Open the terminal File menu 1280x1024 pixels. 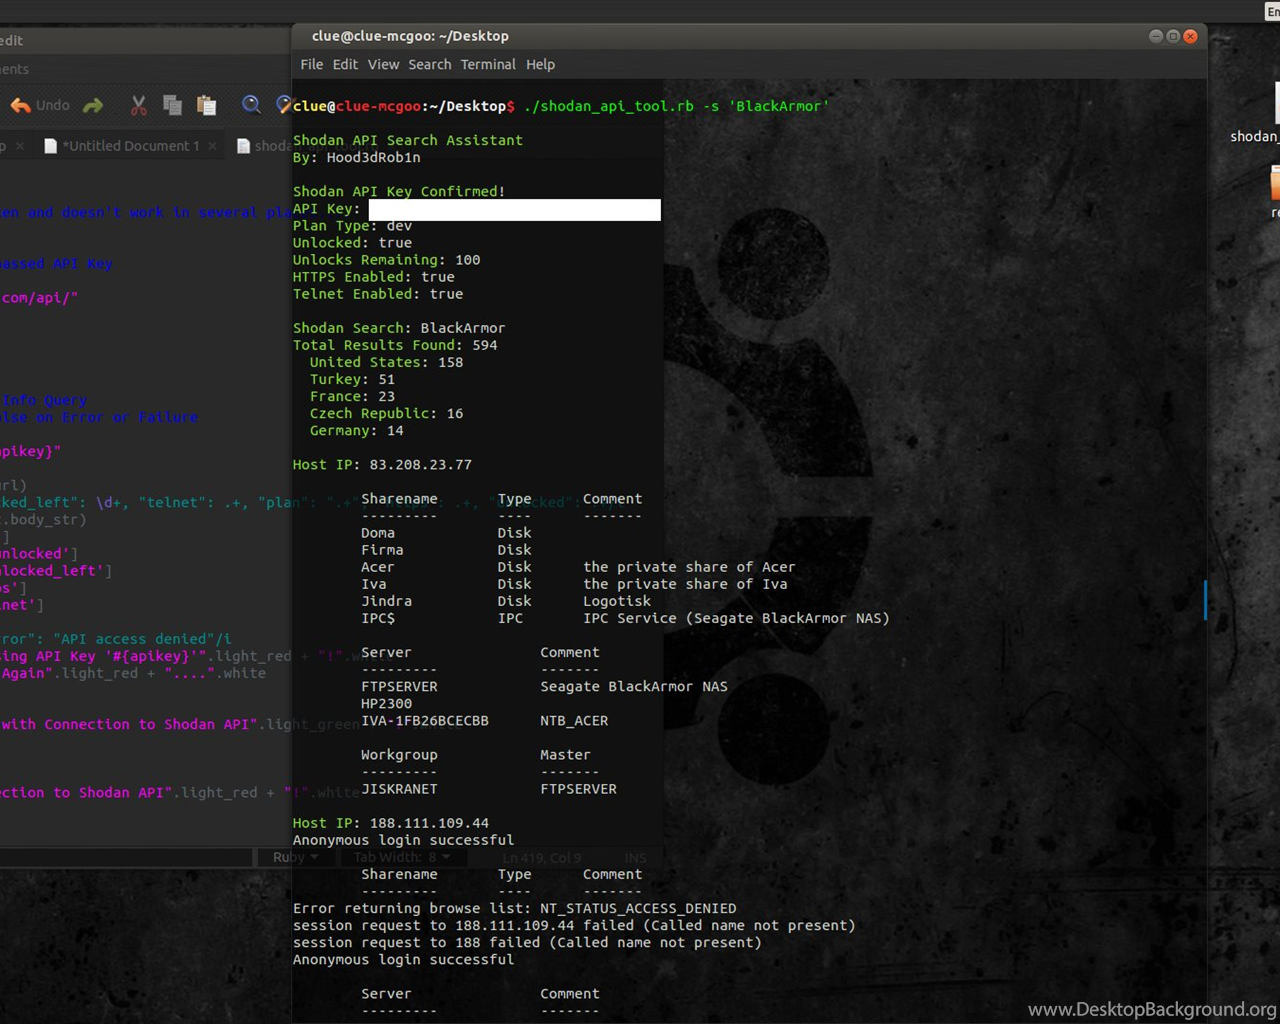click(312, 64)
